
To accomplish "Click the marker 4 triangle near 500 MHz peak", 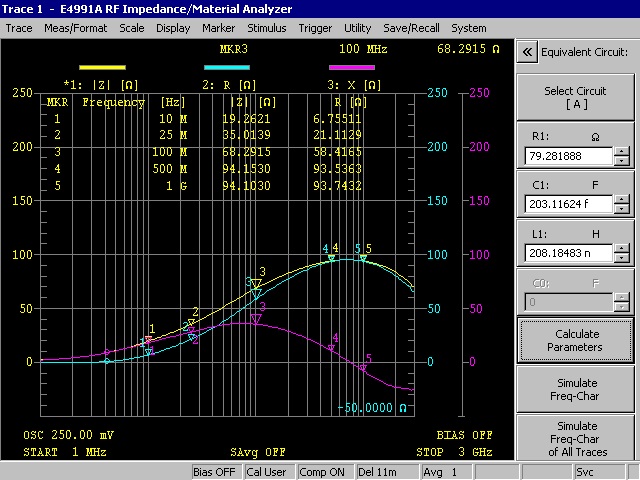I will click(x=331, y=258).
